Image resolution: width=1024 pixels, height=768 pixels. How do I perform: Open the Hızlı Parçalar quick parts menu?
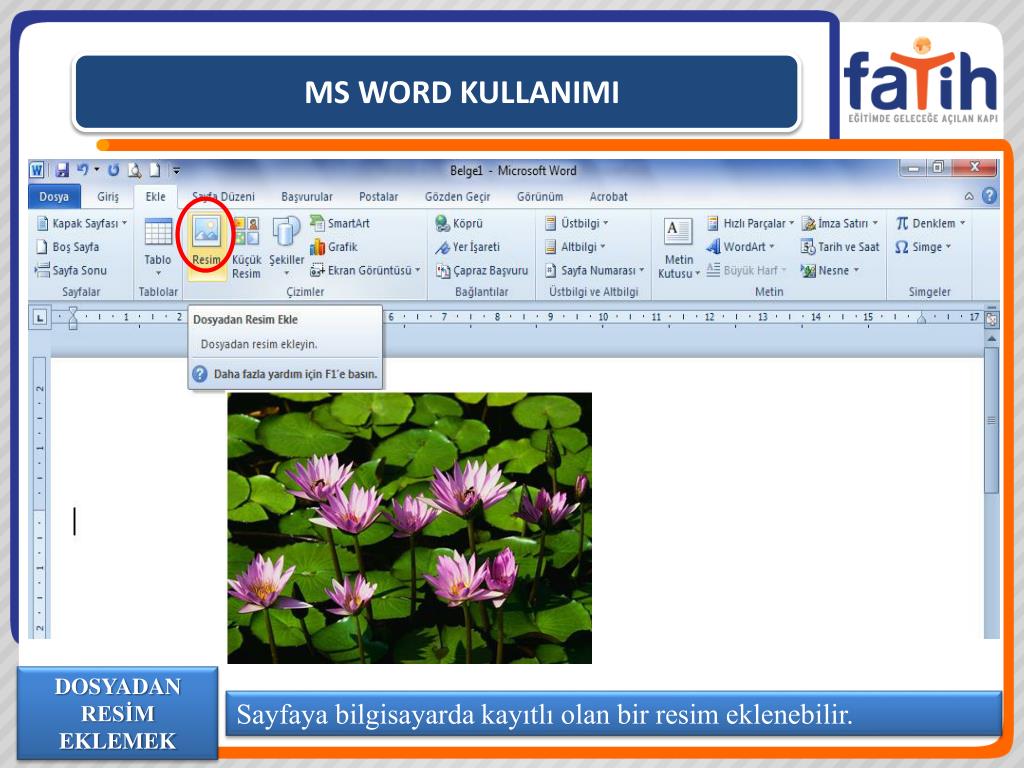(750, 223)
